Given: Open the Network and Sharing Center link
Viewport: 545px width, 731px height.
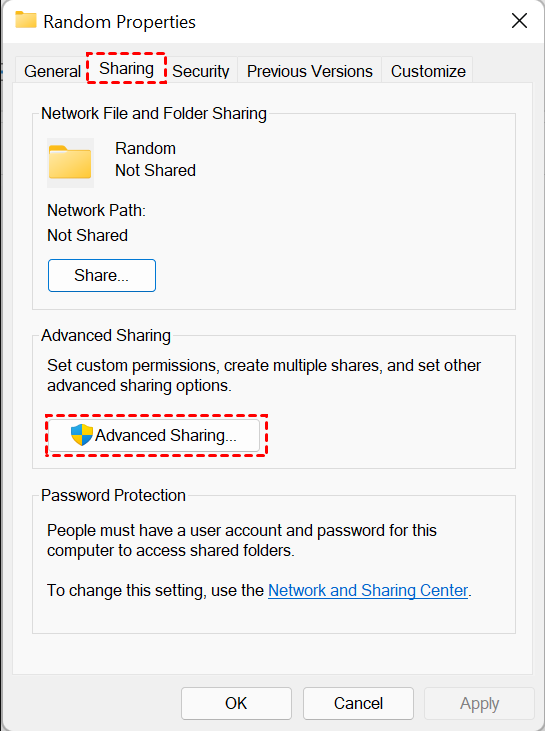Looking at the screenshot, I should 368,590.
